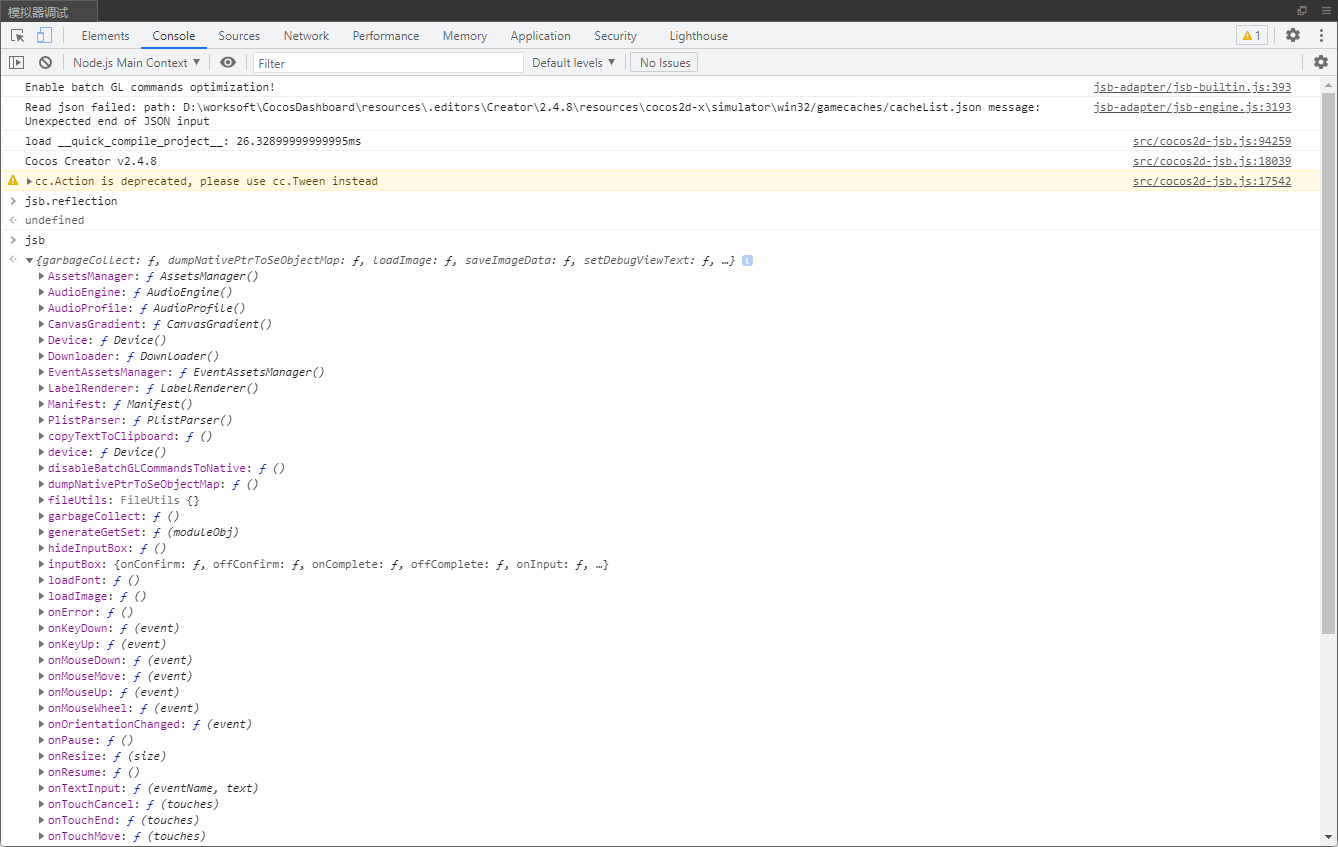Switch to the Memory tab
This screenshot has width=1338, height=847.
tap(465, 36)
